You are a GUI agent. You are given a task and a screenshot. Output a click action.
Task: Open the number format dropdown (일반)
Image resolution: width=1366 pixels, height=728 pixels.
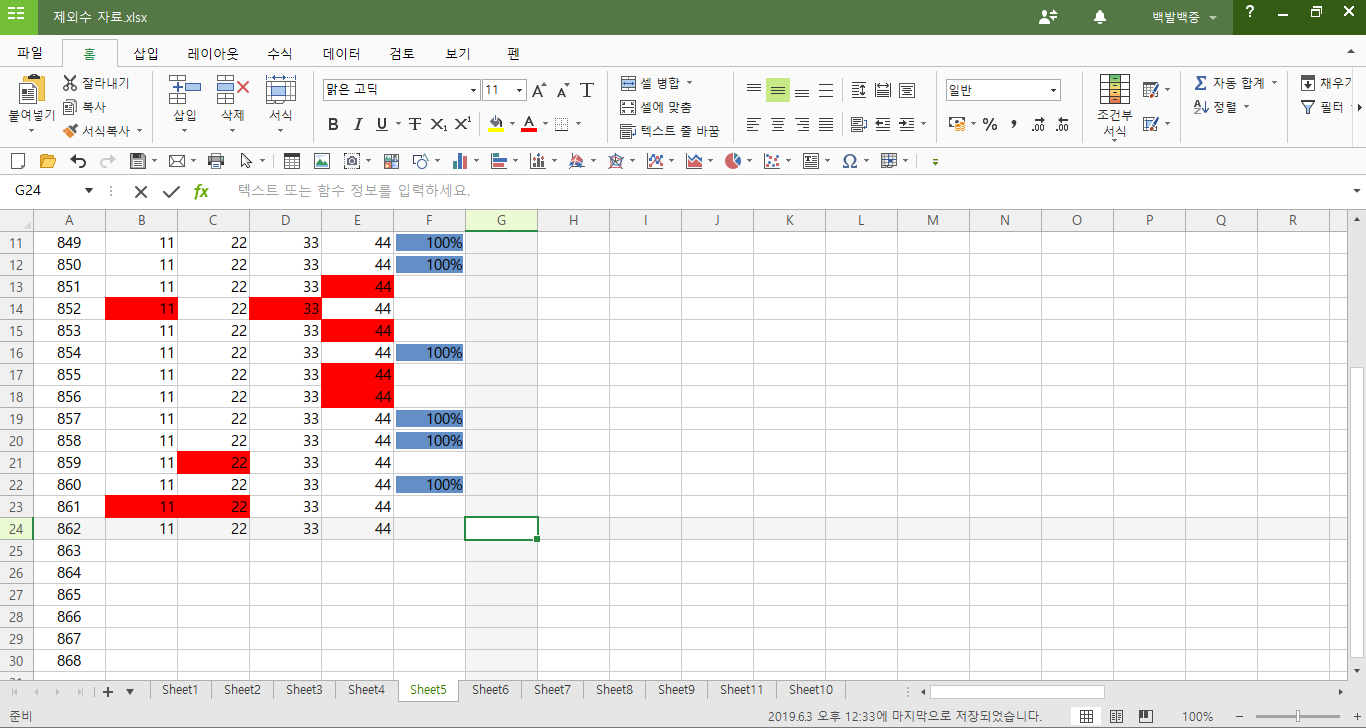(x=1054, y=90)
